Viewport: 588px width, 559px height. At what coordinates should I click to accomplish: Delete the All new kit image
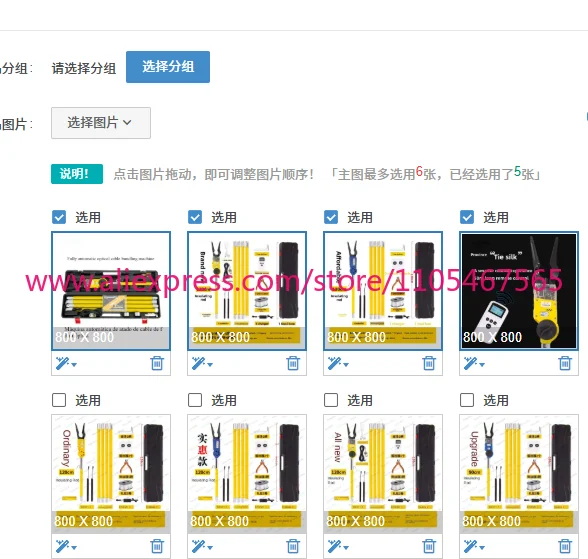[x=429, y=546]
